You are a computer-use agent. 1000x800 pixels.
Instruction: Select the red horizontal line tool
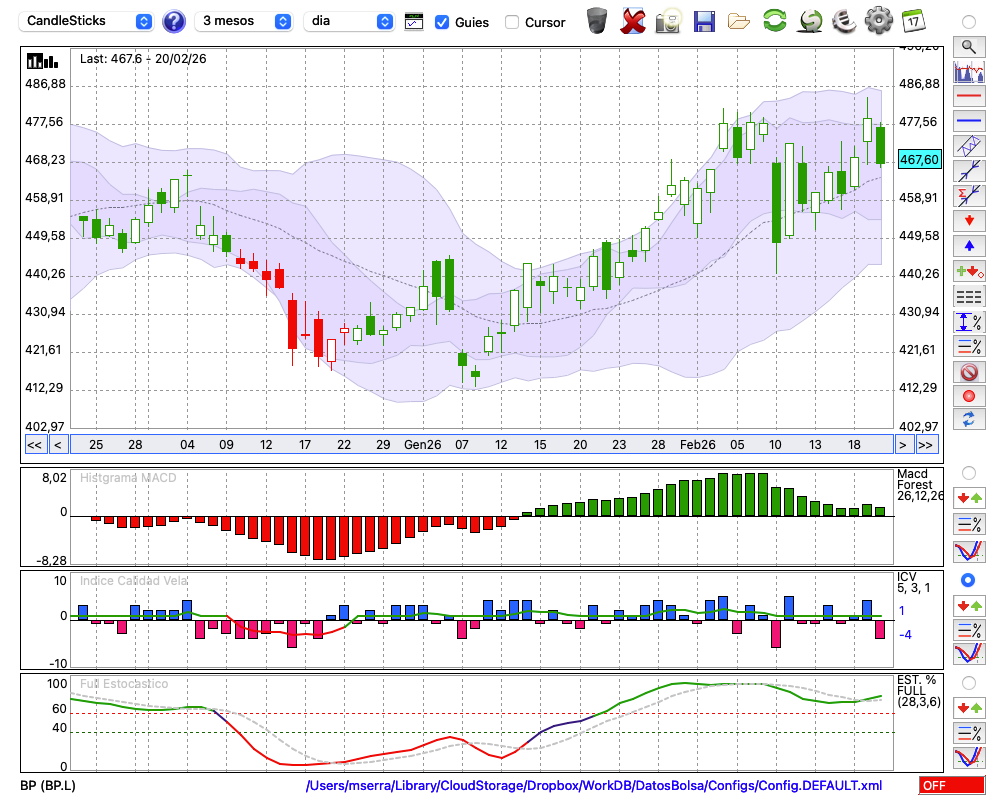[x=968, y=97]
